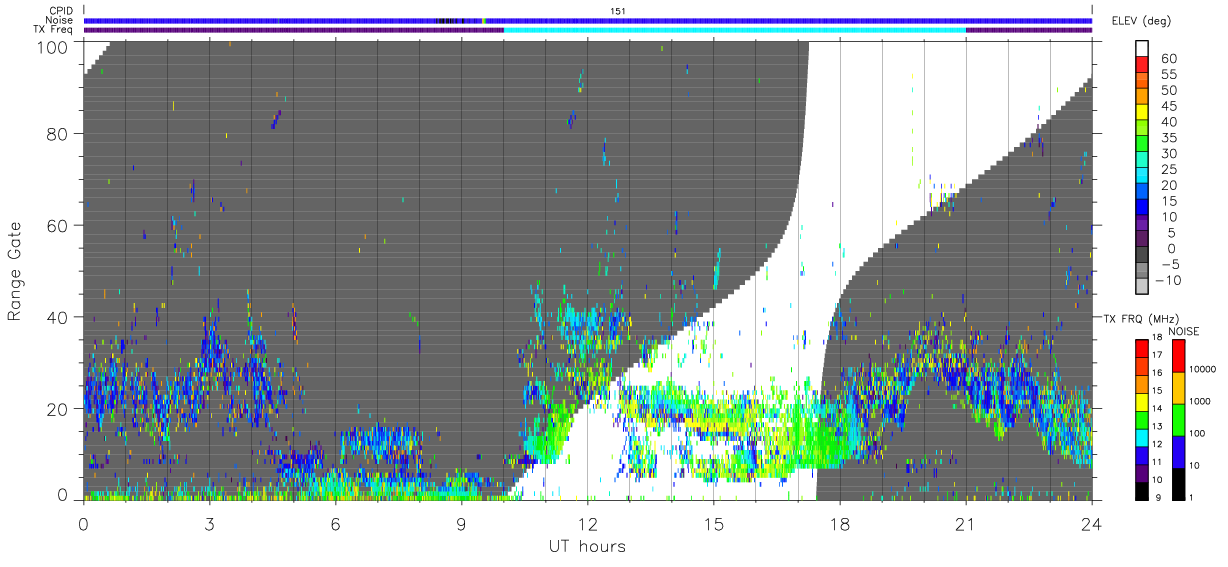Click the '45' value on ELEV colorbar
This screenshot has height=567, width=1228.
pos(1167,106)
